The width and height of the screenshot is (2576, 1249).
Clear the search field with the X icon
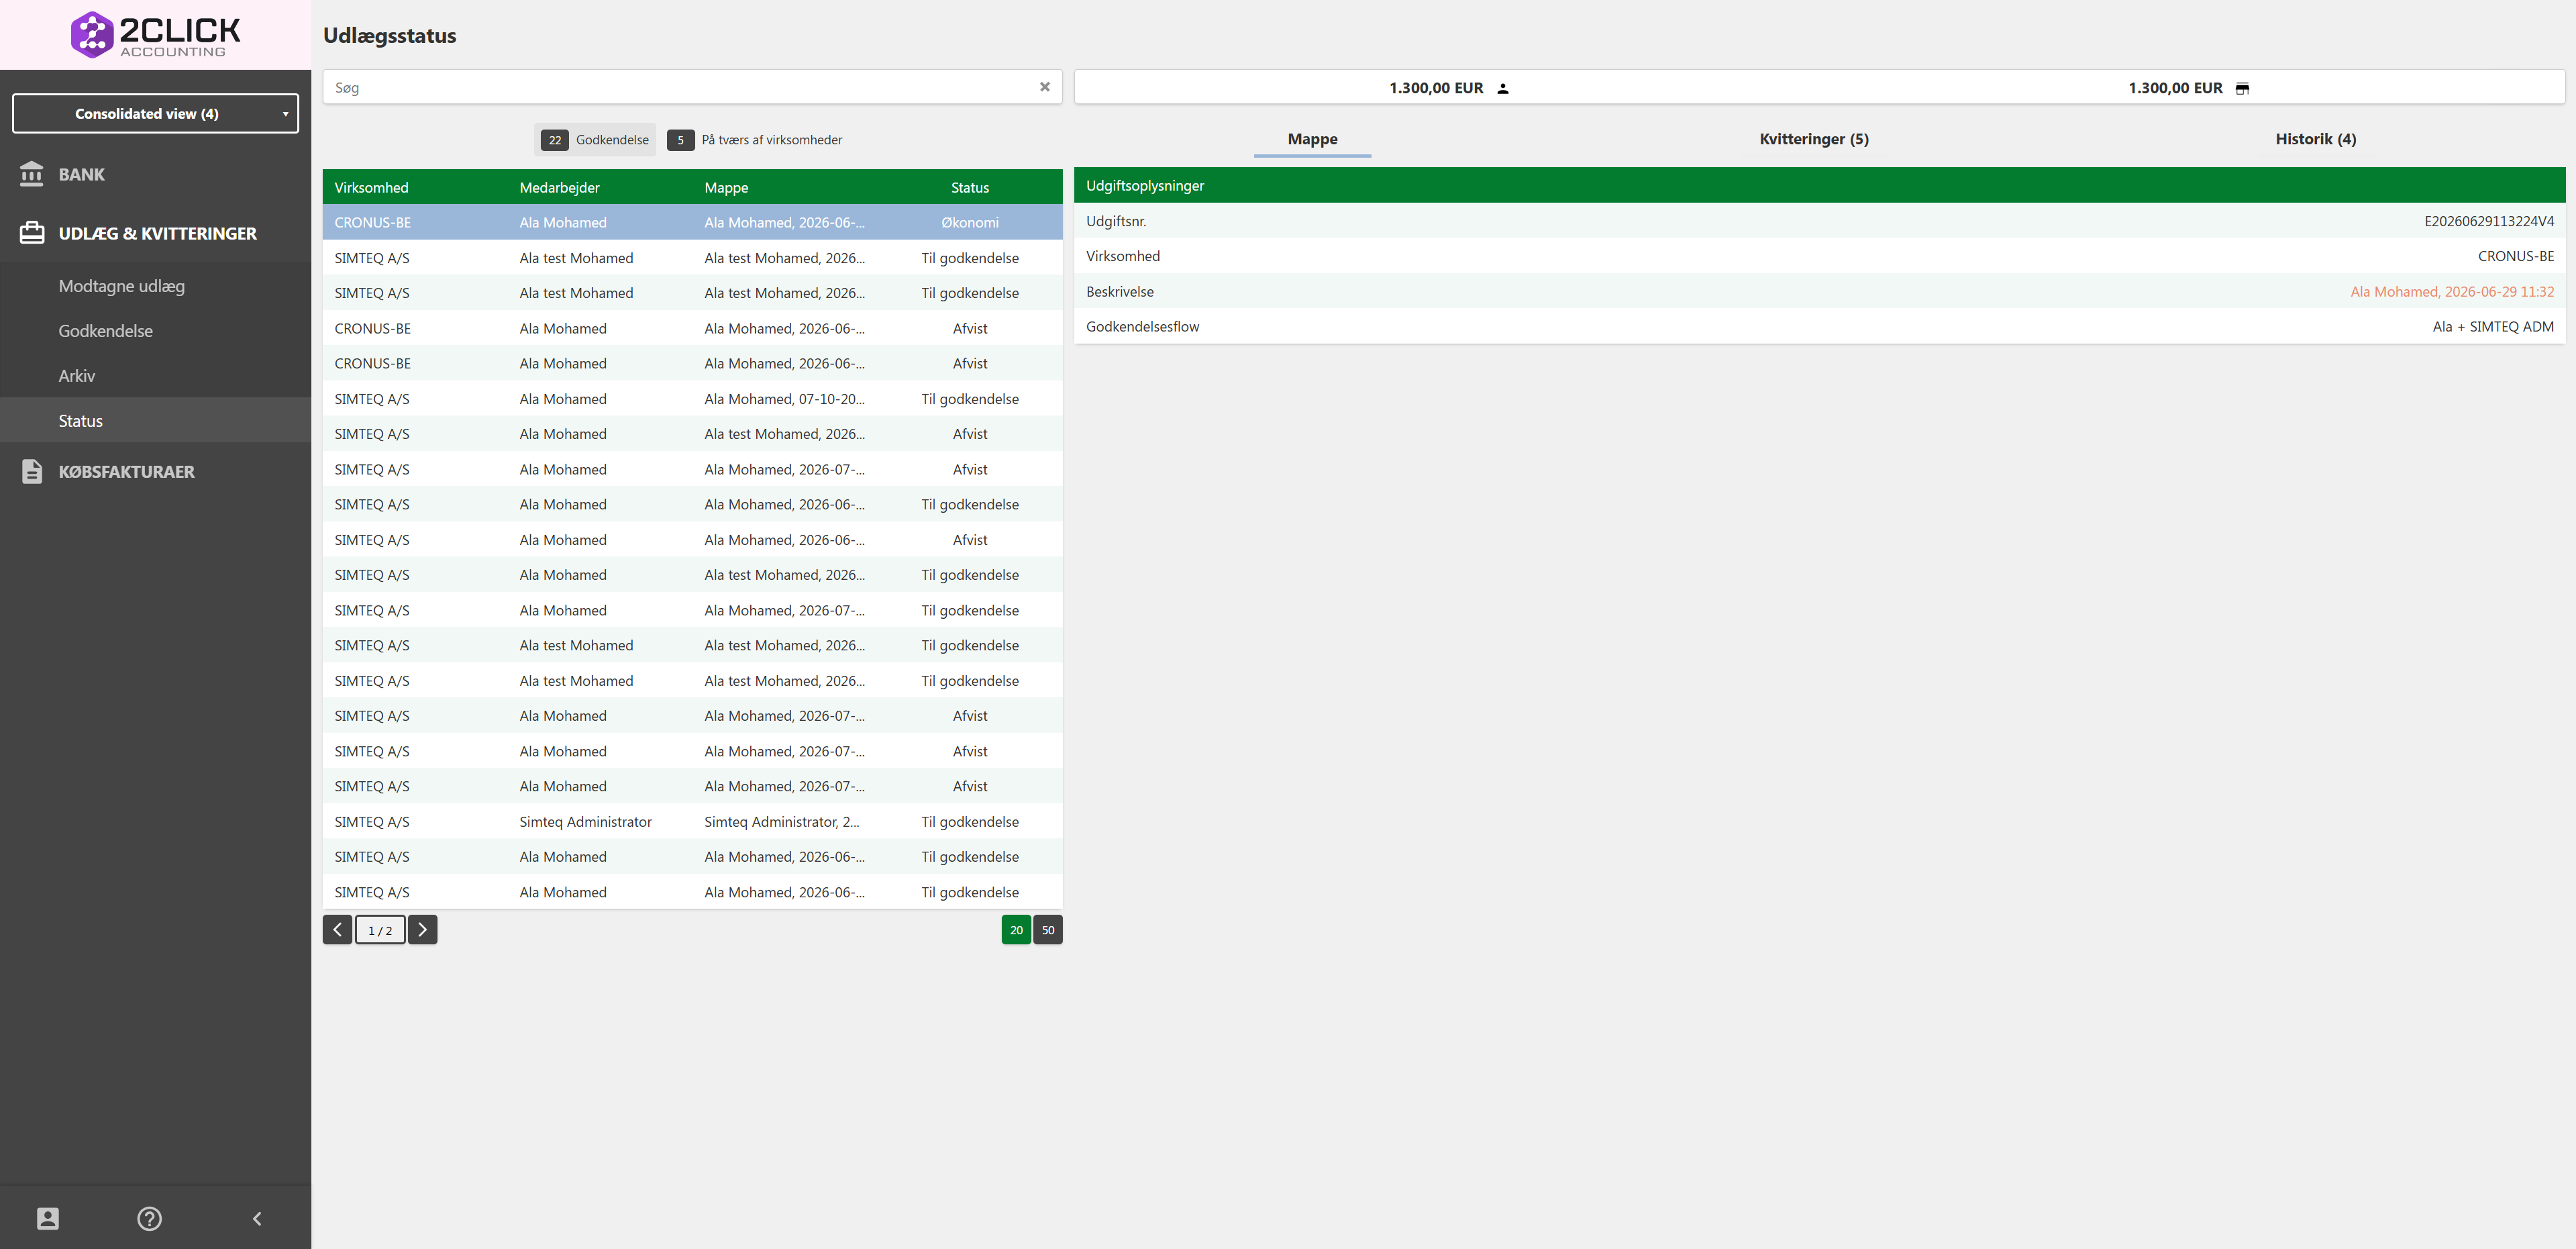click(x=1044, y=87)
